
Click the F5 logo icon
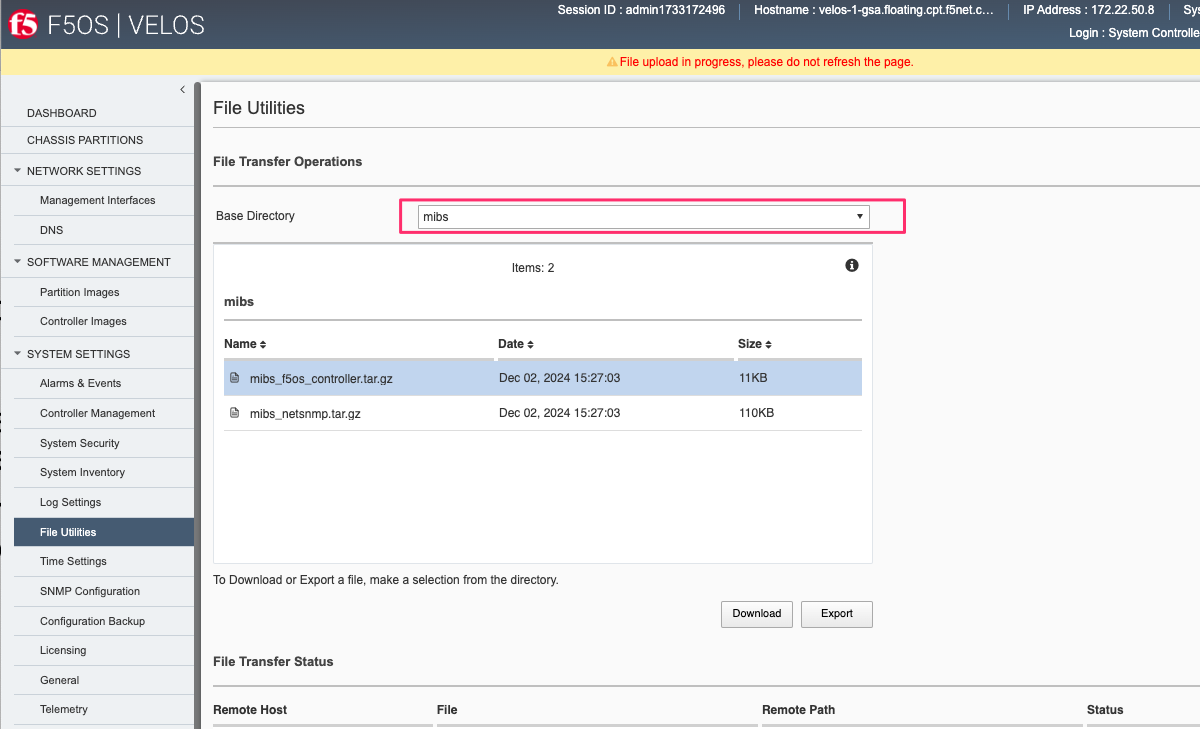(23, 25)
